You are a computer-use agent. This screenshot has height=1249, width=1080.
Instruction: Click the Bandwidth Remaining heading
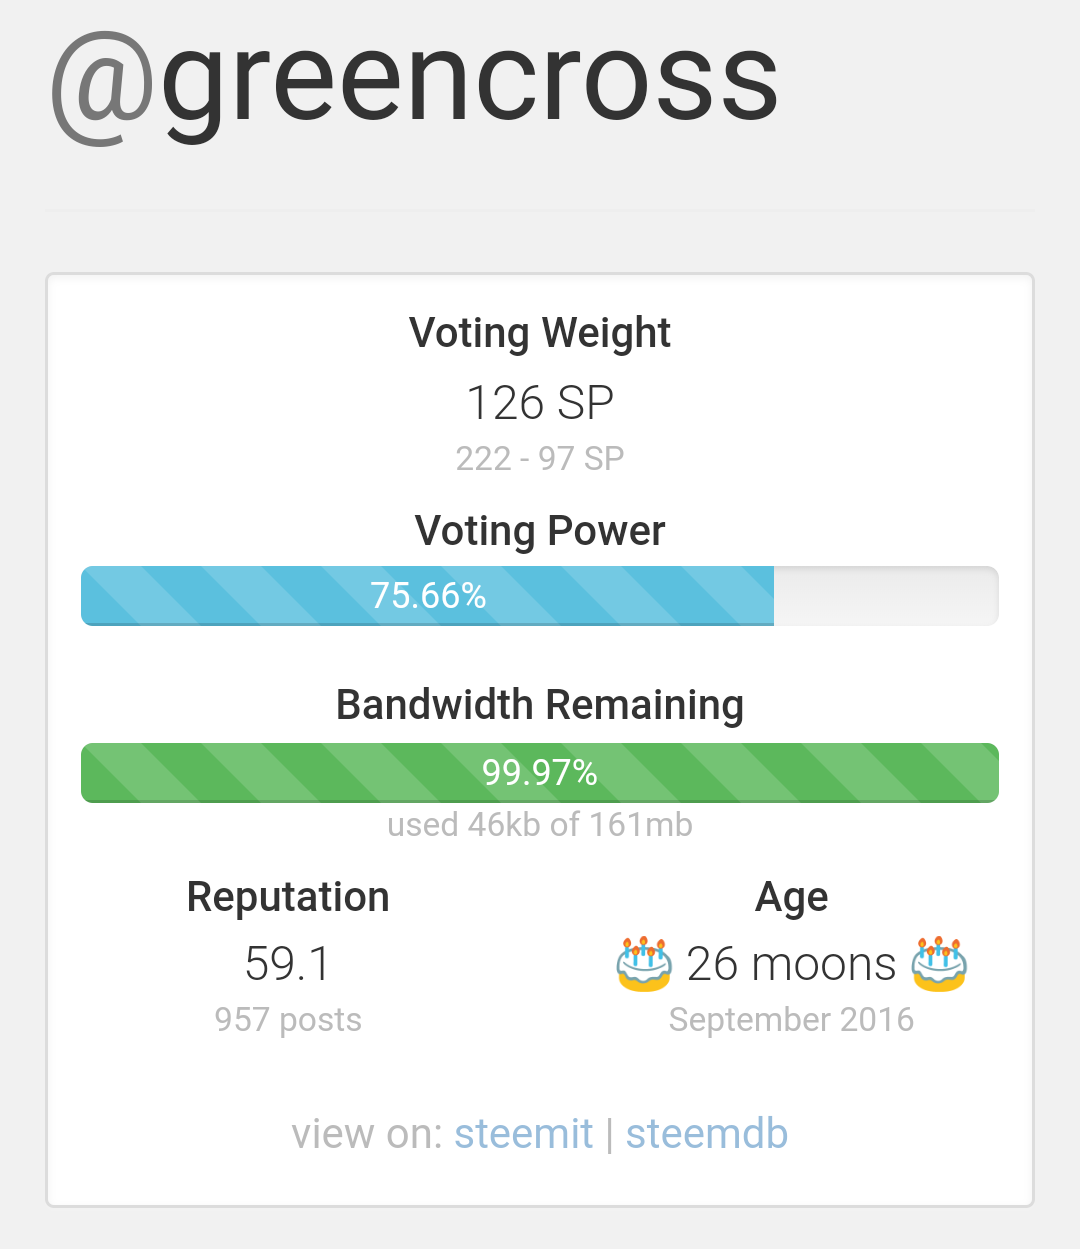[540, 705]
